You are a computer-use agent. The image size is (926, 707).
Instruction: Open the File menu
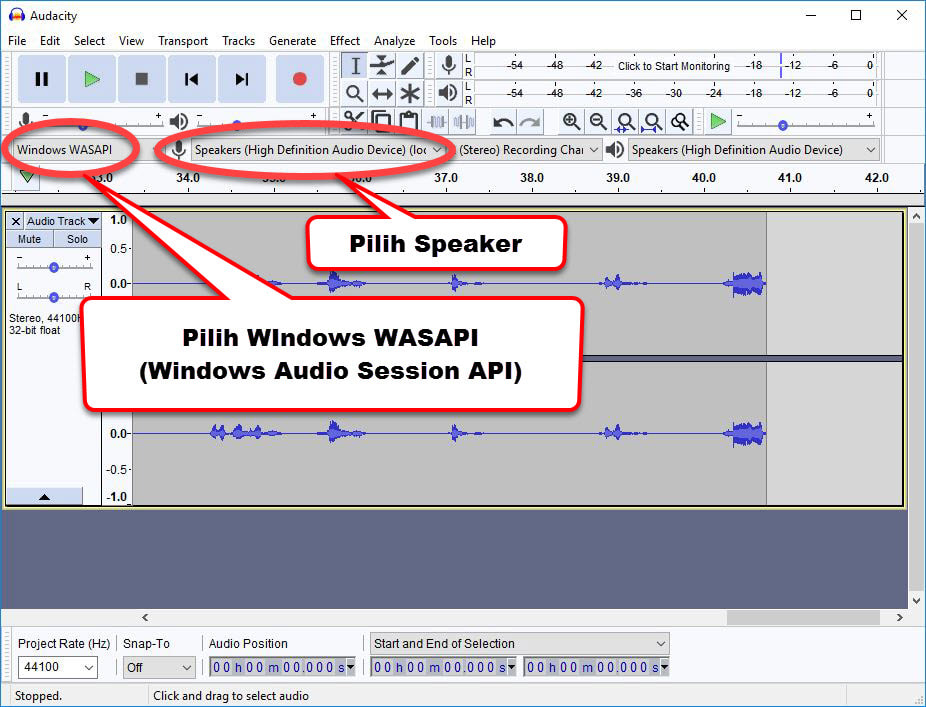[17, 41]
